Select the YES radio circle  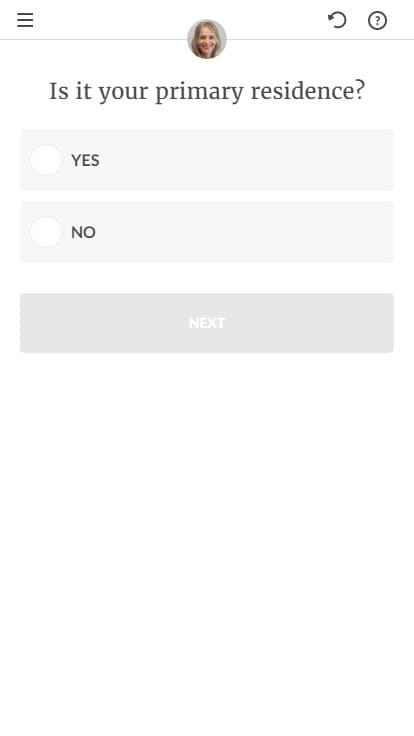(46, 160)
